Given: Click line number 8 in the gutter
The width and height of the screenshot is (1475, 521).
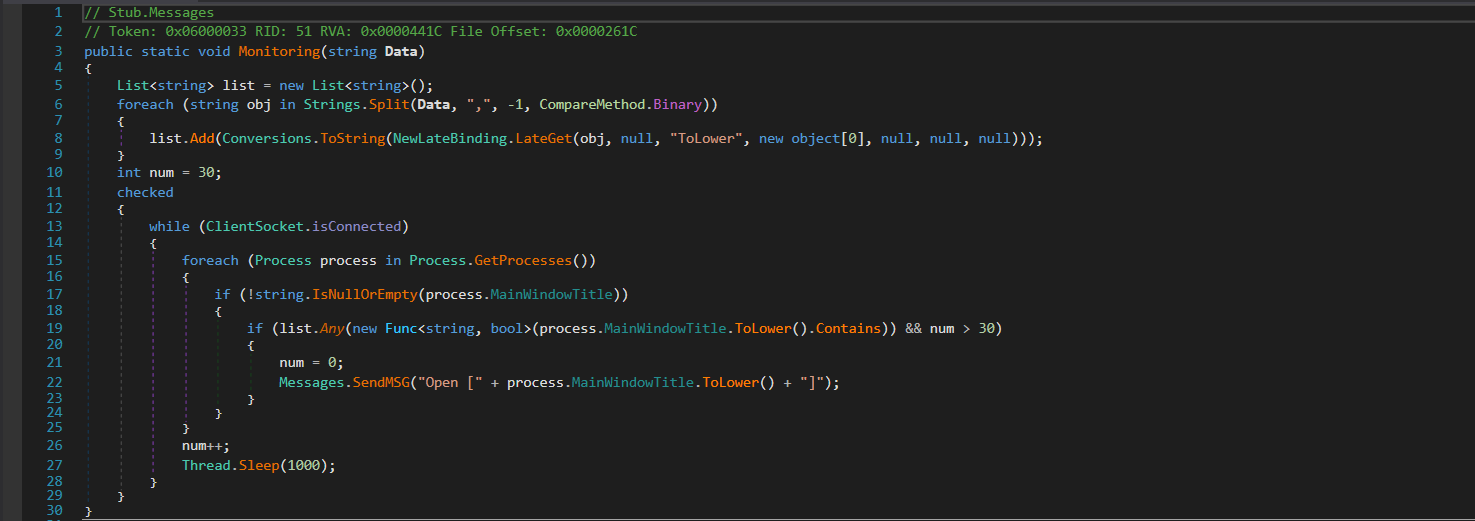Looking at the screenshot, I should [x=58, y=139].
